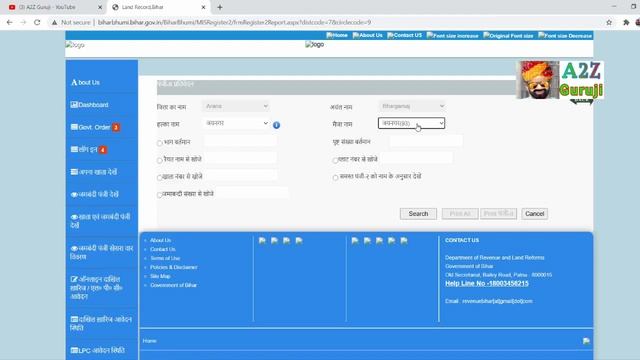Open the sidebar लॉग इन item
The image size is (640, 360).
click(x=88, y=150)
